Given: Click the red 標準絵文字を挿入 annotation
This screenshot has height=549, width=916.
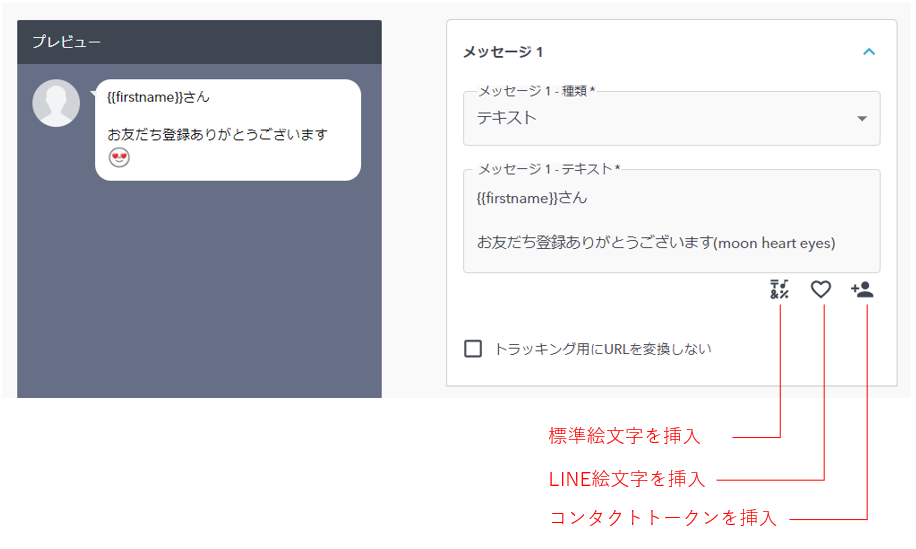Looking at the screenshot, I should pos(625,436).
